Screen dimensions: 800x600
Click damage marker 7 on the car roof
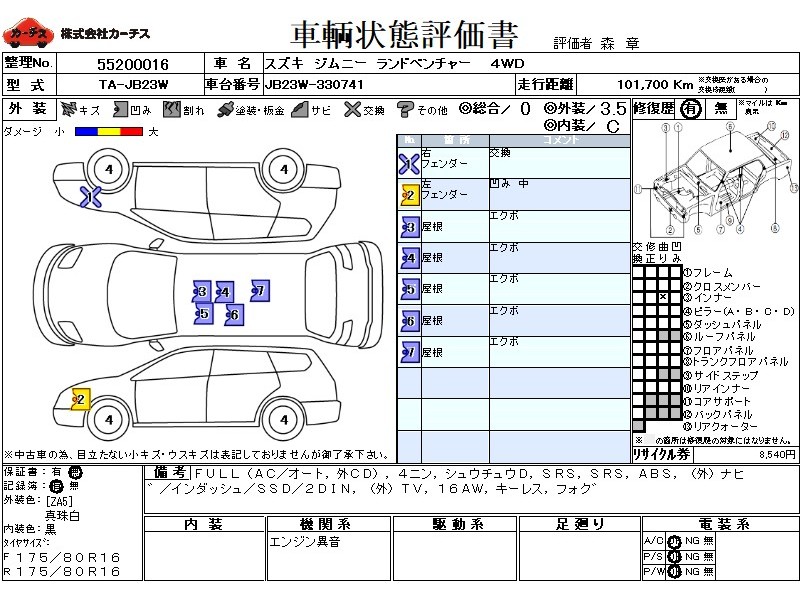(259, 291)
